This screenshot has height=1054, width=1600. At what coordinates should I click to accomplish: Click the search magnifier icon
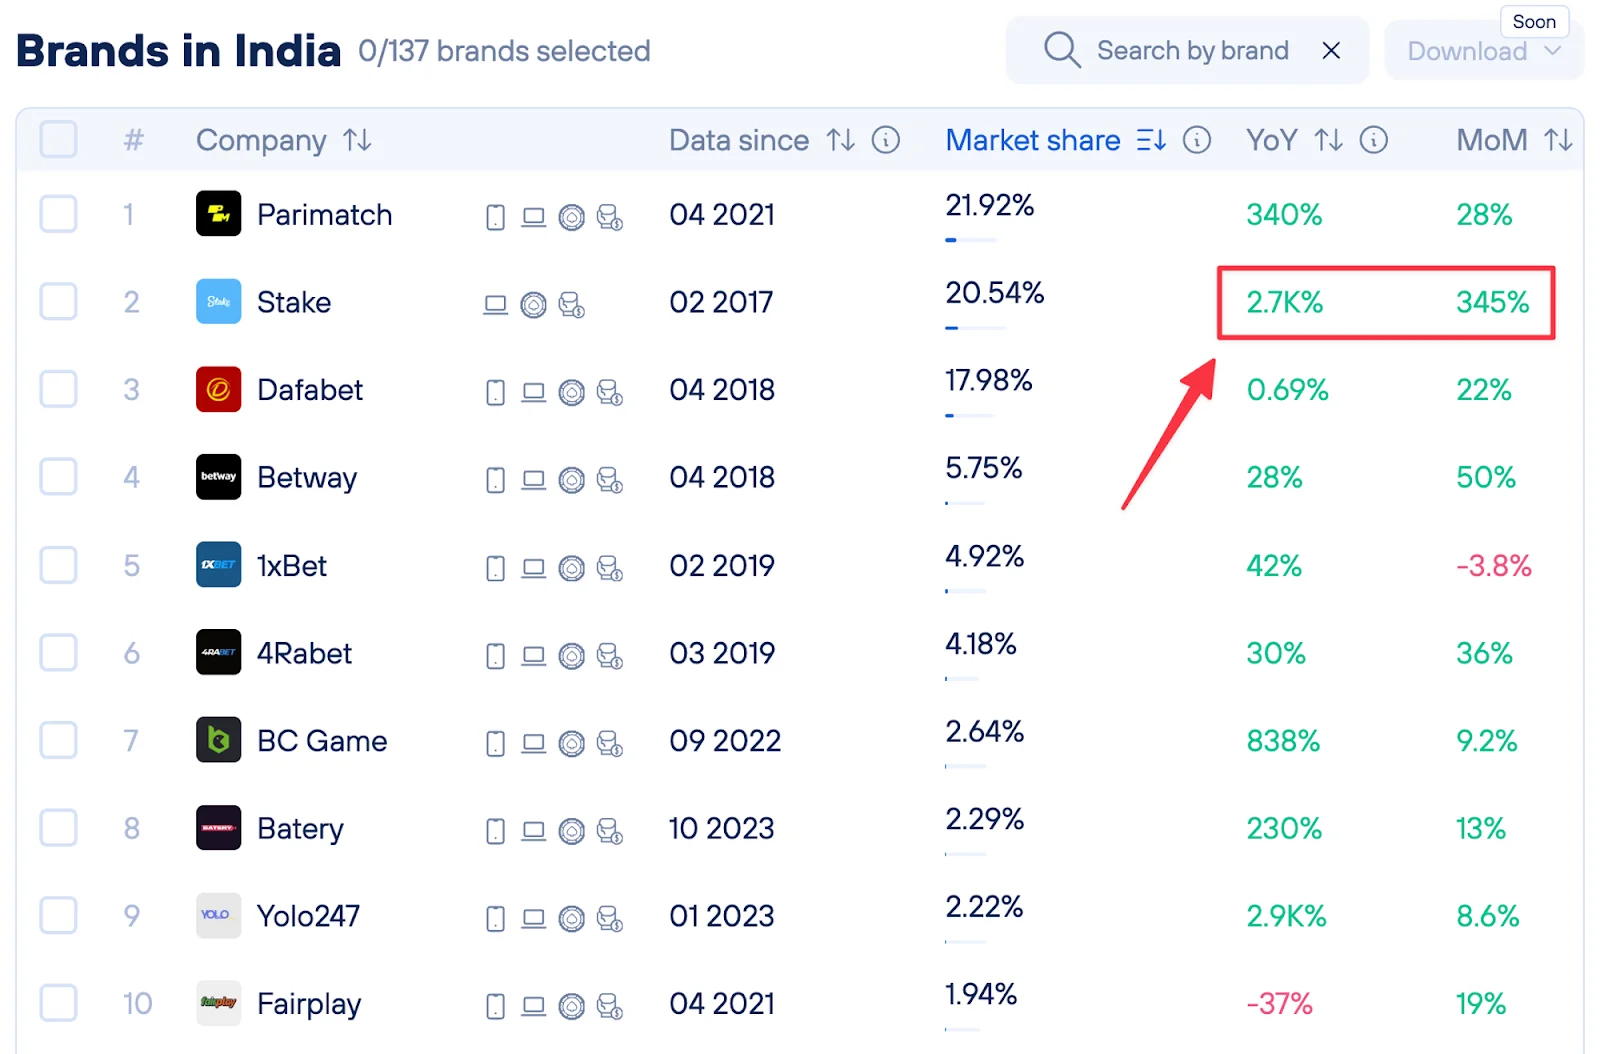pyautogui.click(x=1061, y=49)
